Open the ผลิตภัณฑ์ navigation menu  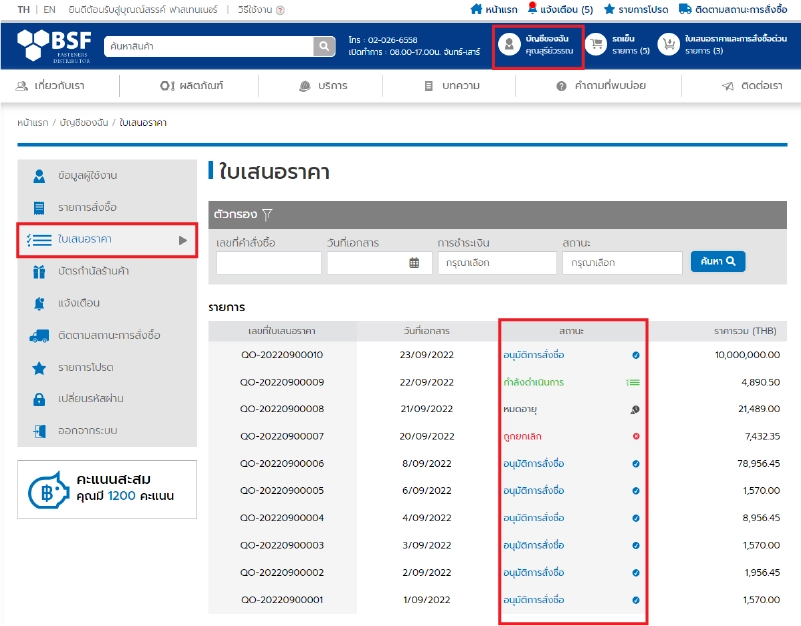coord(191,86)
